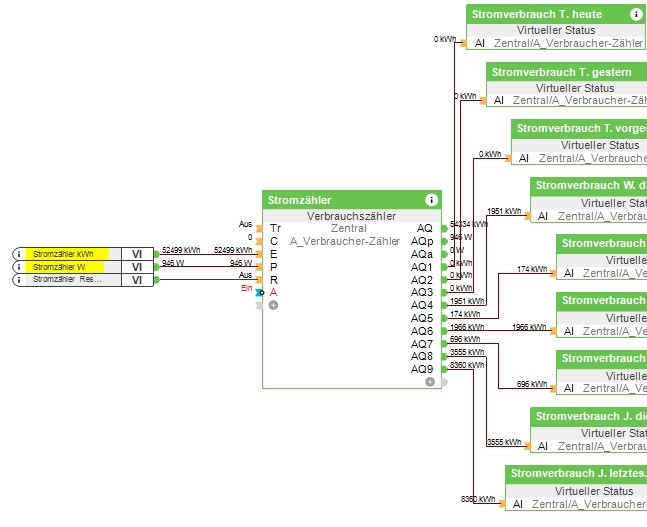Select the Stromzähler Res... label

[67, 279]
